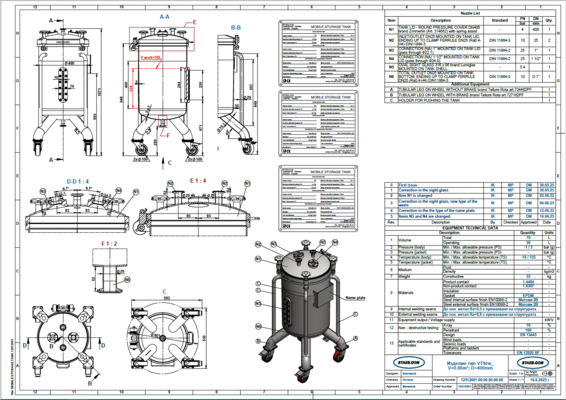
Task: Click the "B-B" section view title
Action: 236,27
